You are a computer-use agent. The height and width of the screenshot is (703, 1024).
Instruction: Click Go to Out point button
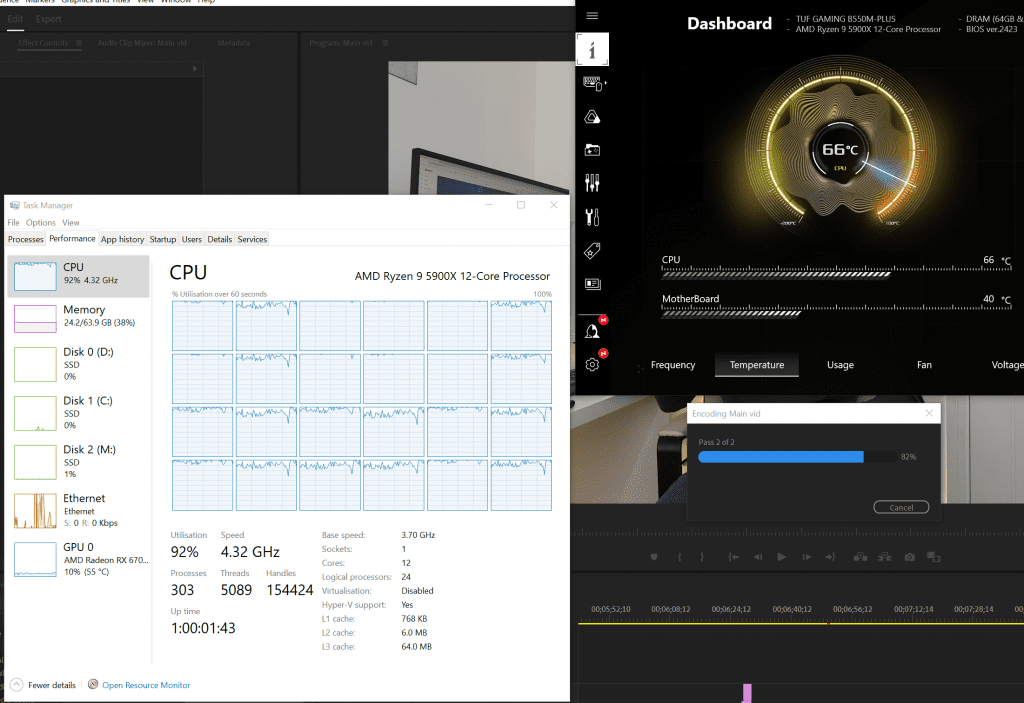(x=830, y=557)
